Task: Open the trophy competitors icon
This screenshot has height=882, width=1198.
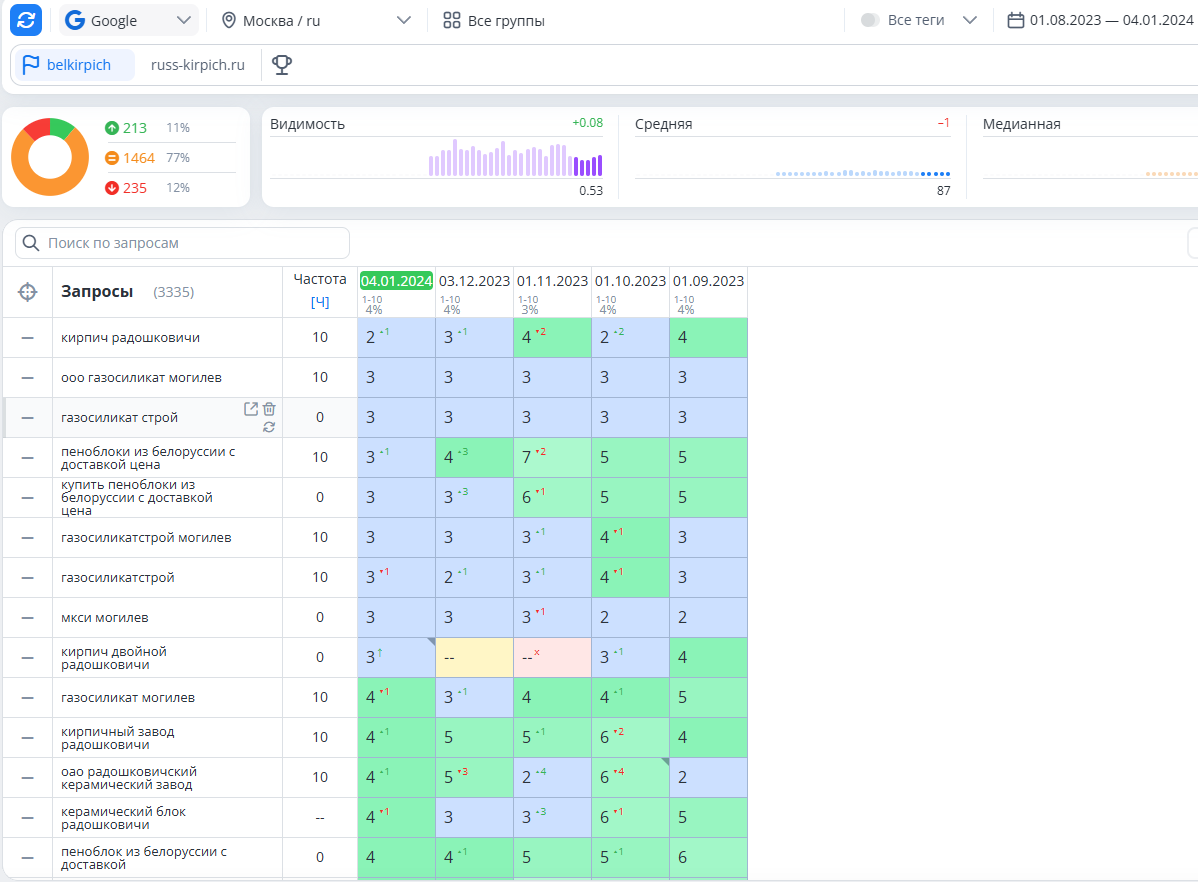Action: coord(282,65)
